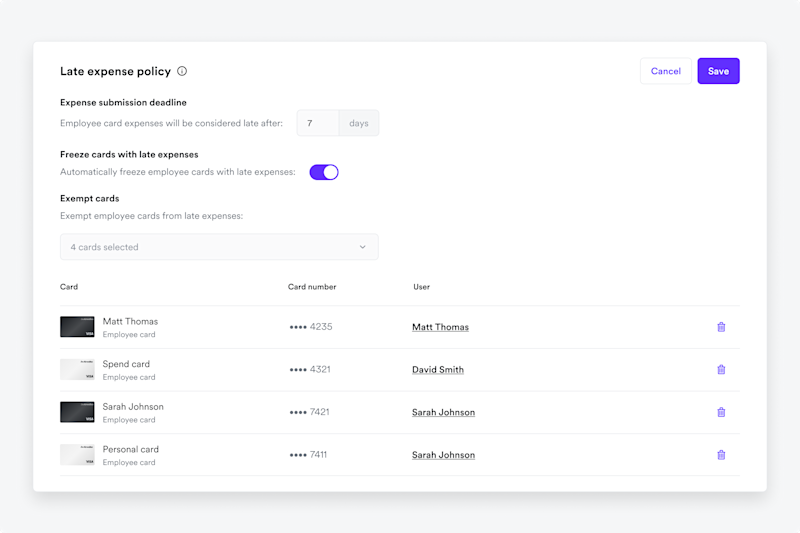Click the Personal card light thumbnail
Viewport: 800px width, 533px height.
[x=77, y=455]
